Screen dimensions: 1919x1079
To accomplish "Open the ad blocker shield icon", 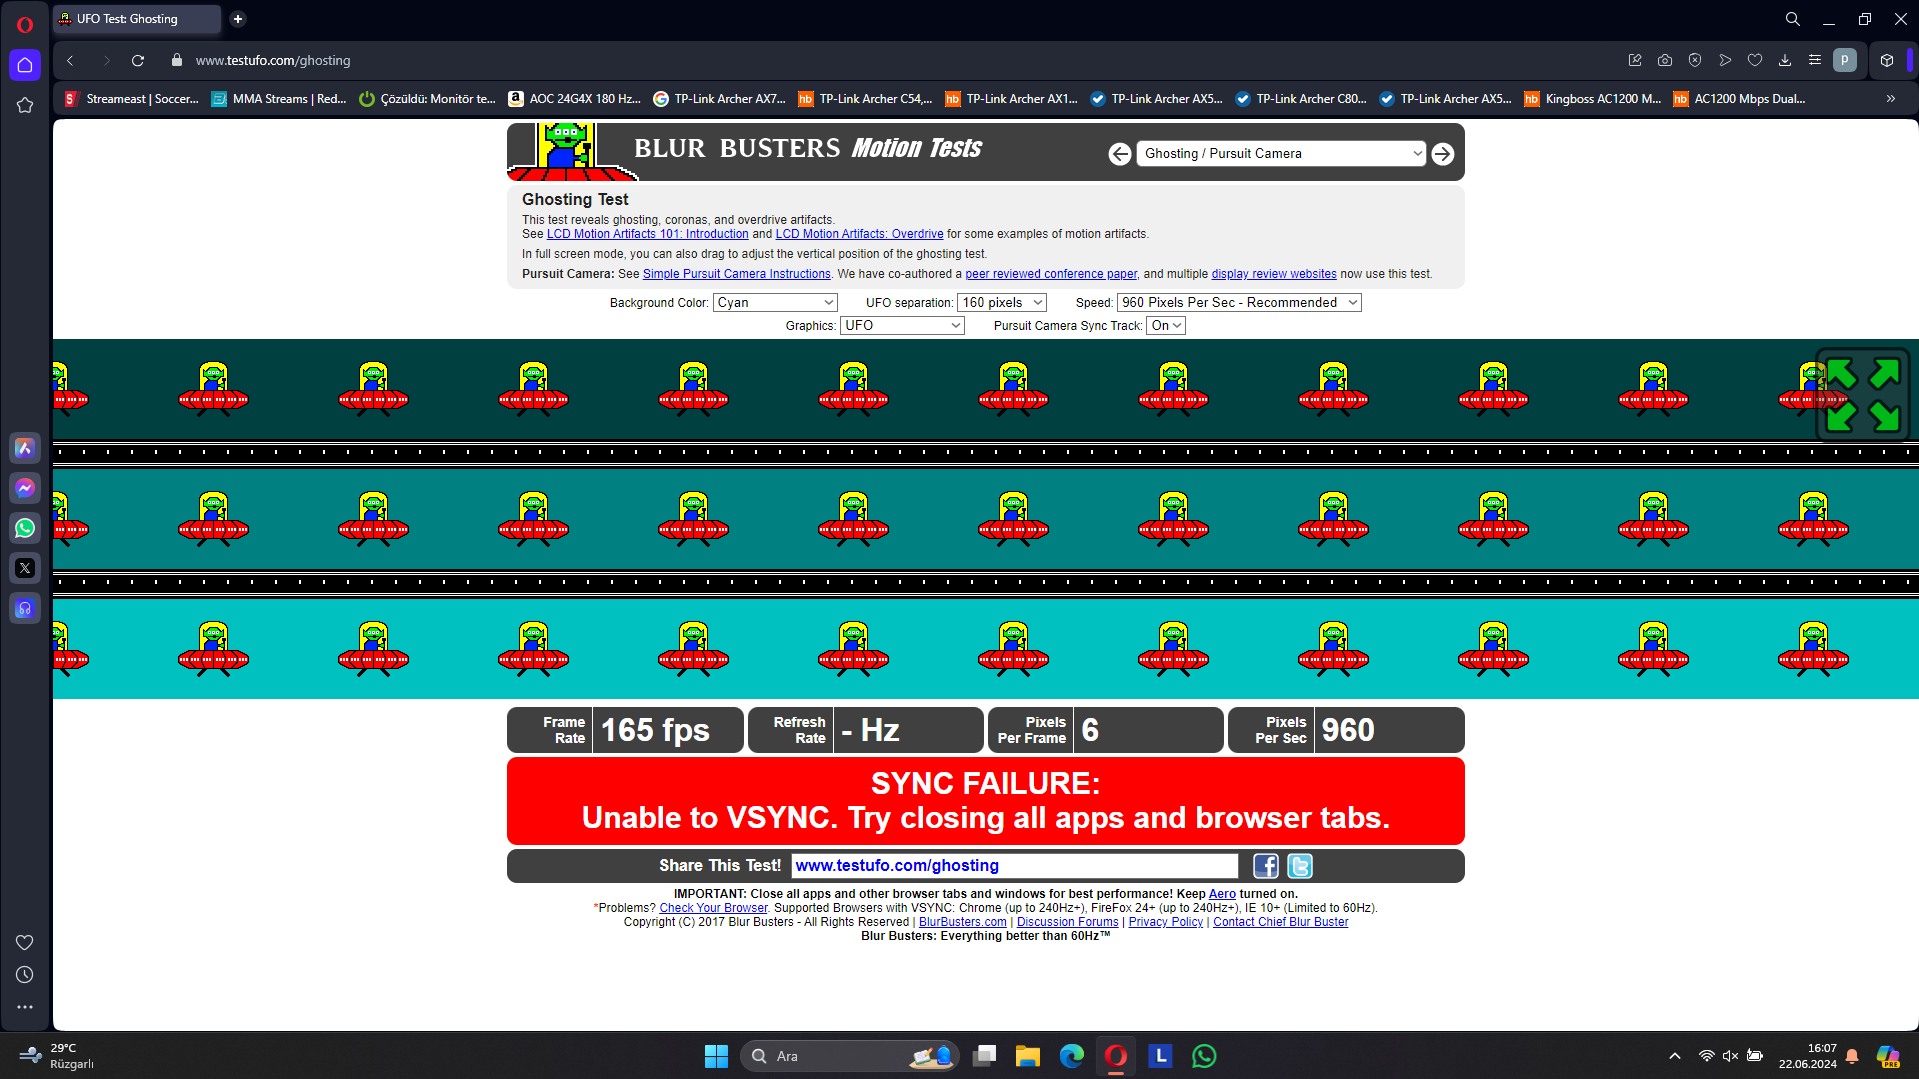I will click(x=1695, y=61).
